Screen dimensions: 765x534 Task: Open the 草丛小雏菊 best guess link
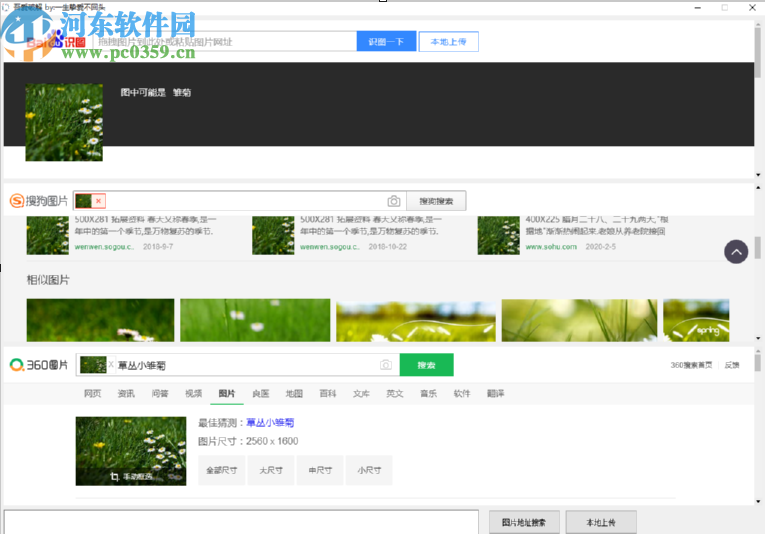270,423
